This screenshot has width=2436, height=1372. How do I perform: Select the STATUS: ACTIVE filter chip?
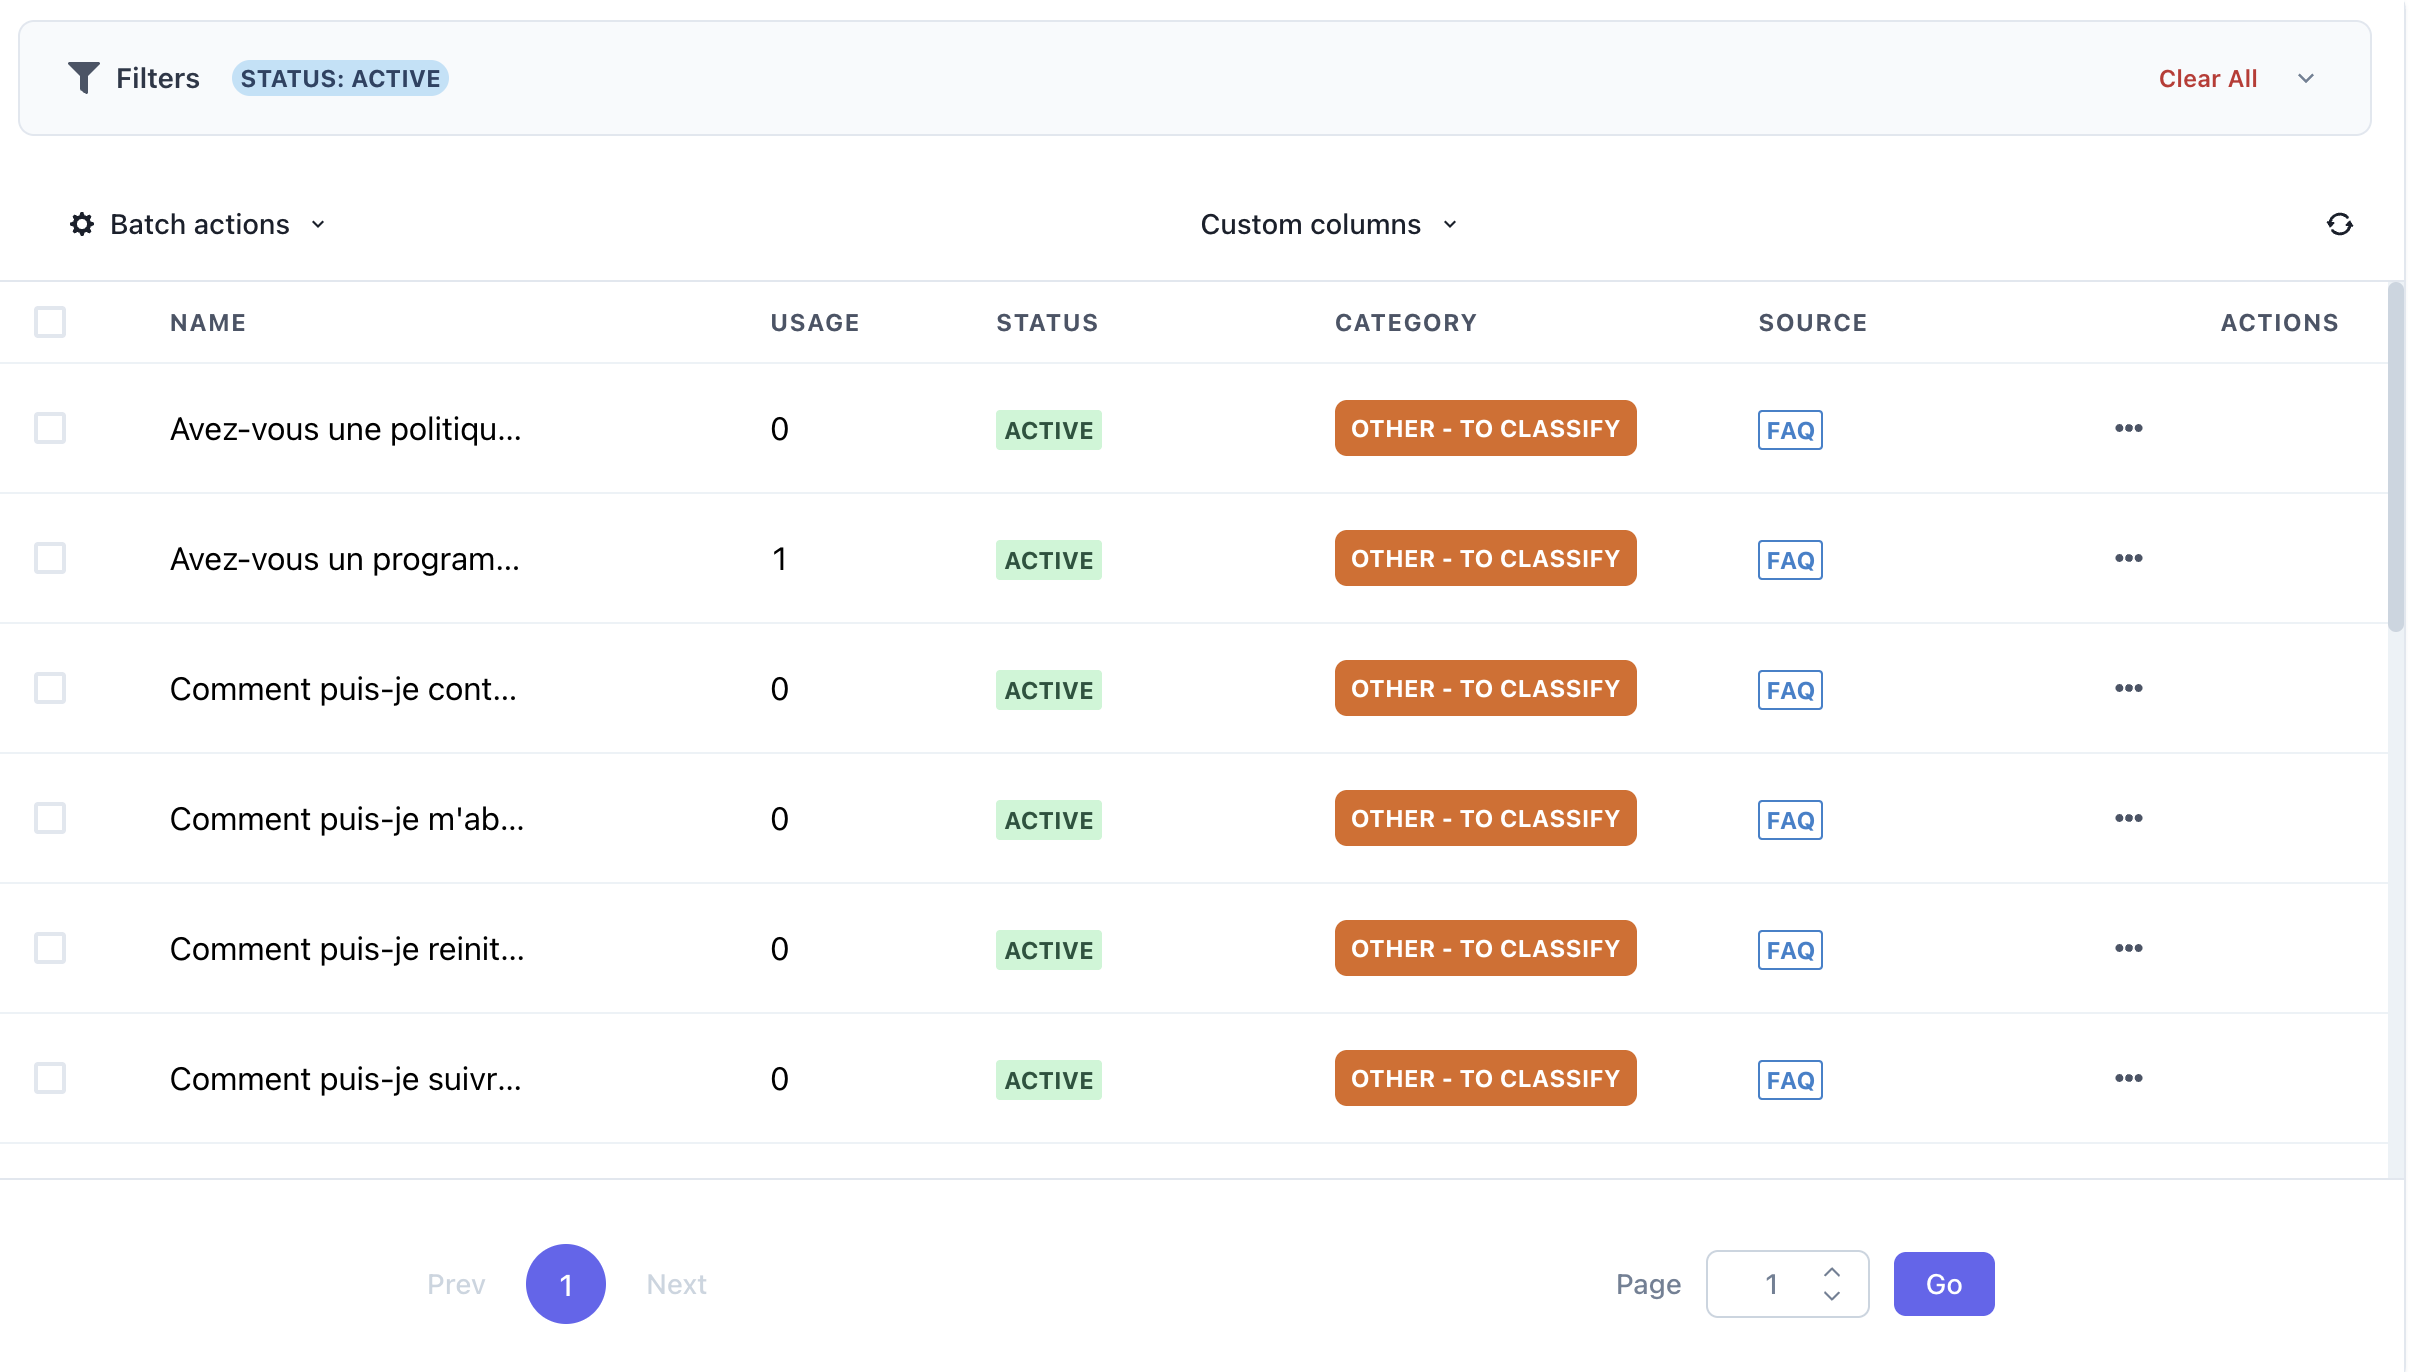341,77
